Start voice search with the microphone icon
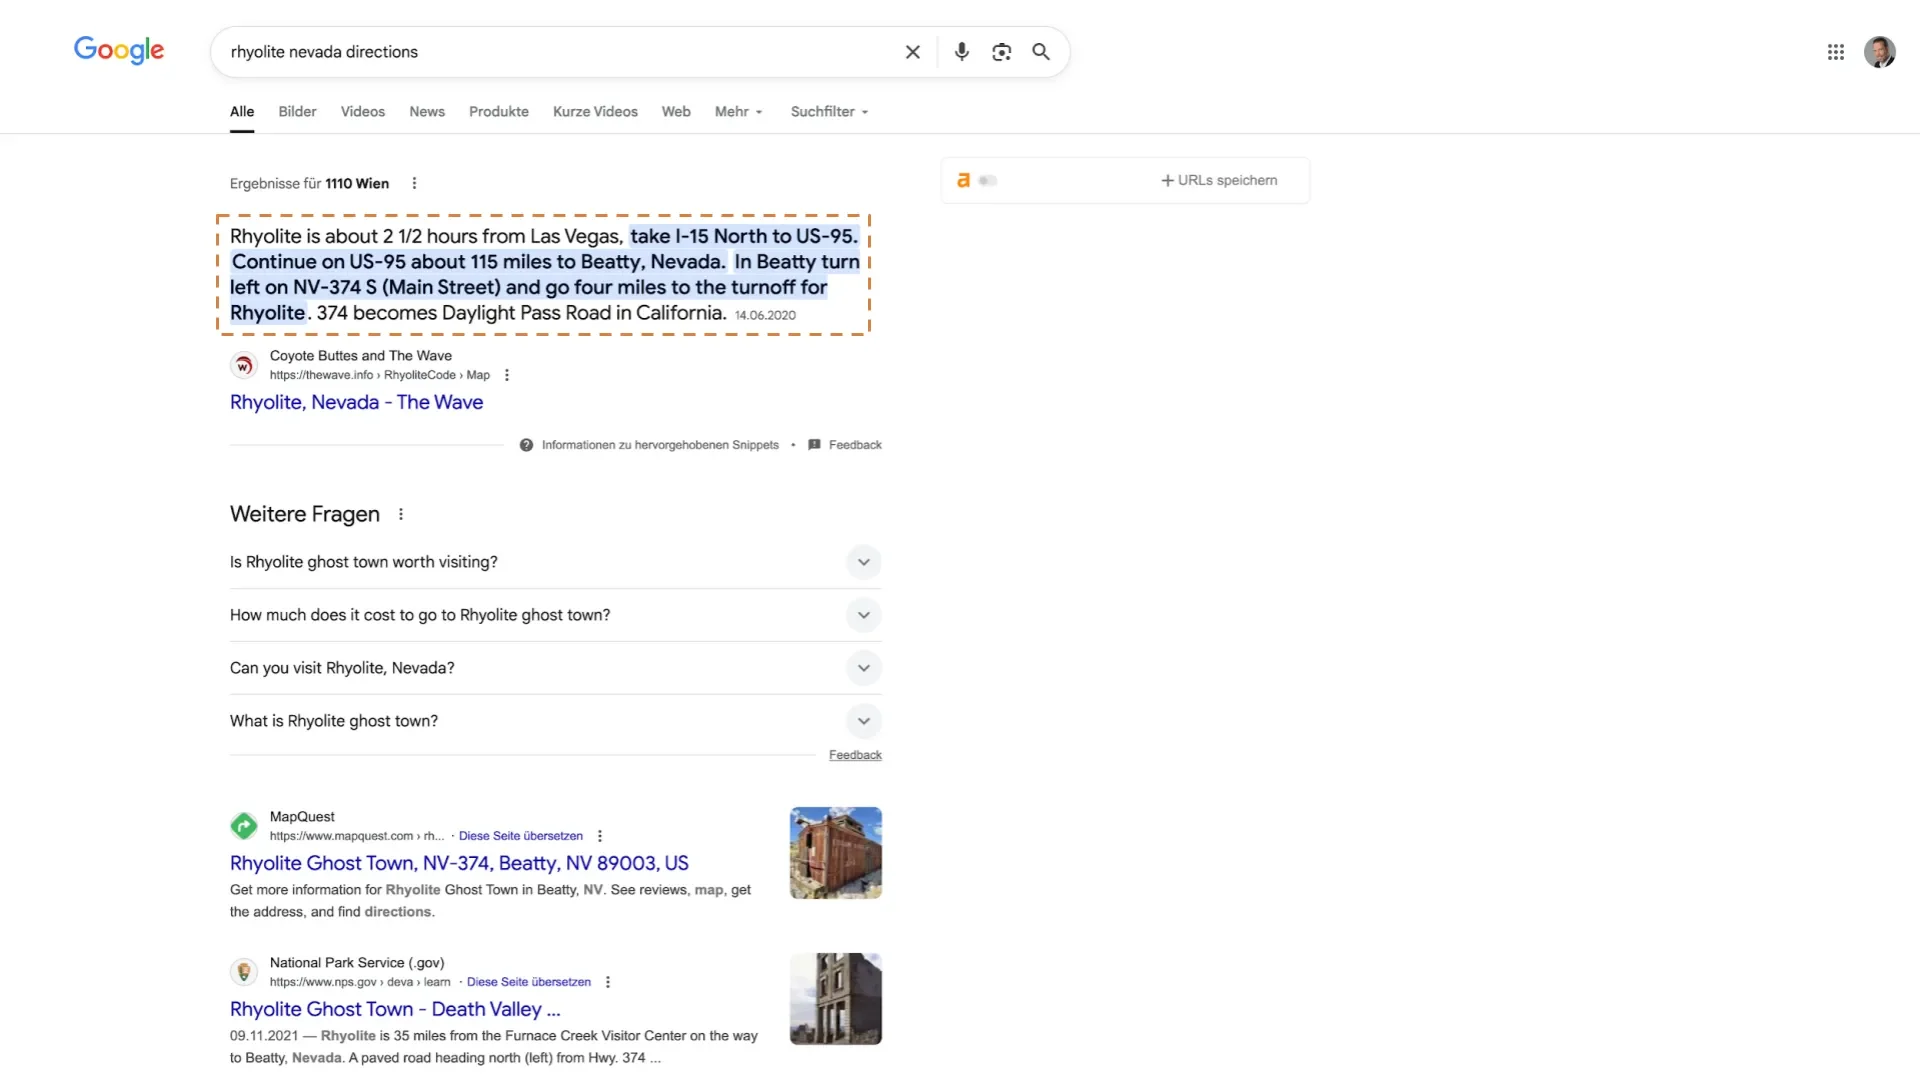The width and height of the screenshot is (1920, 1080). point(961,52)
